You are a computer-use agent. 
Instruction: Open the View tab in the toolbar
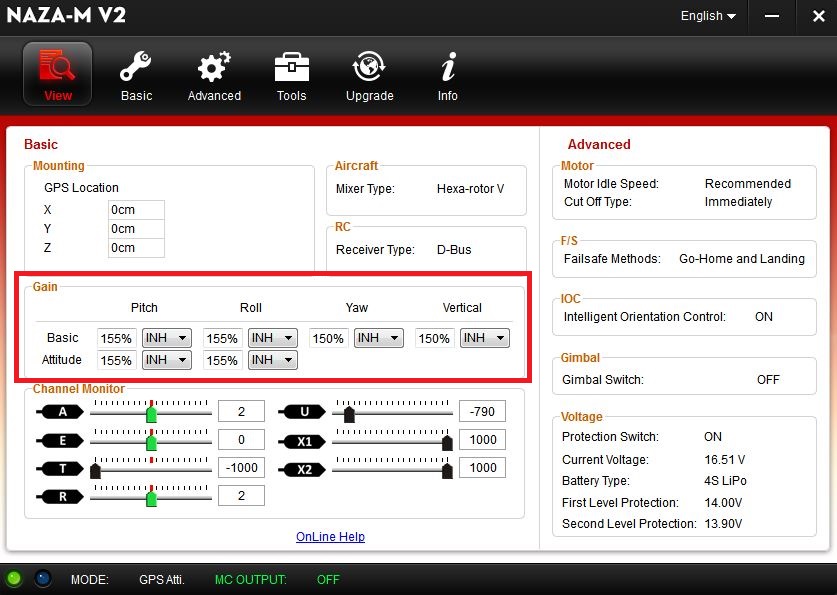point(58,74)
